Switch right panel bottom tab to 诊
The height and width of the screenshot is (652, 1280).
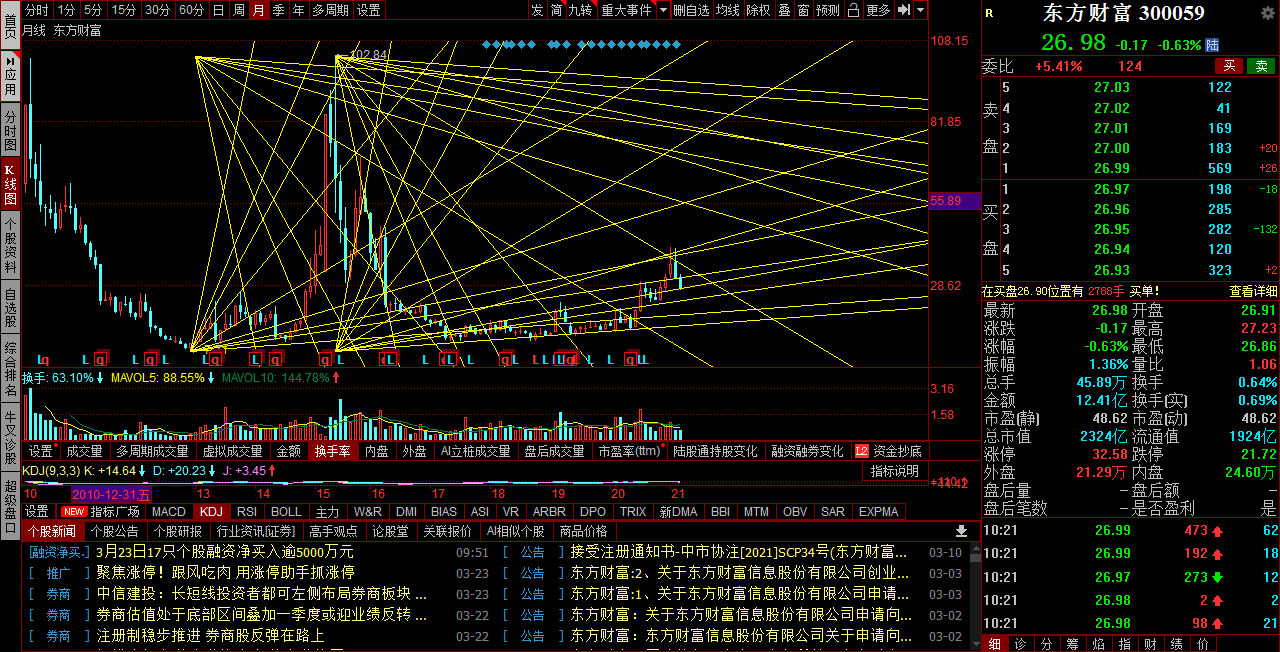tap(1019, 644)
